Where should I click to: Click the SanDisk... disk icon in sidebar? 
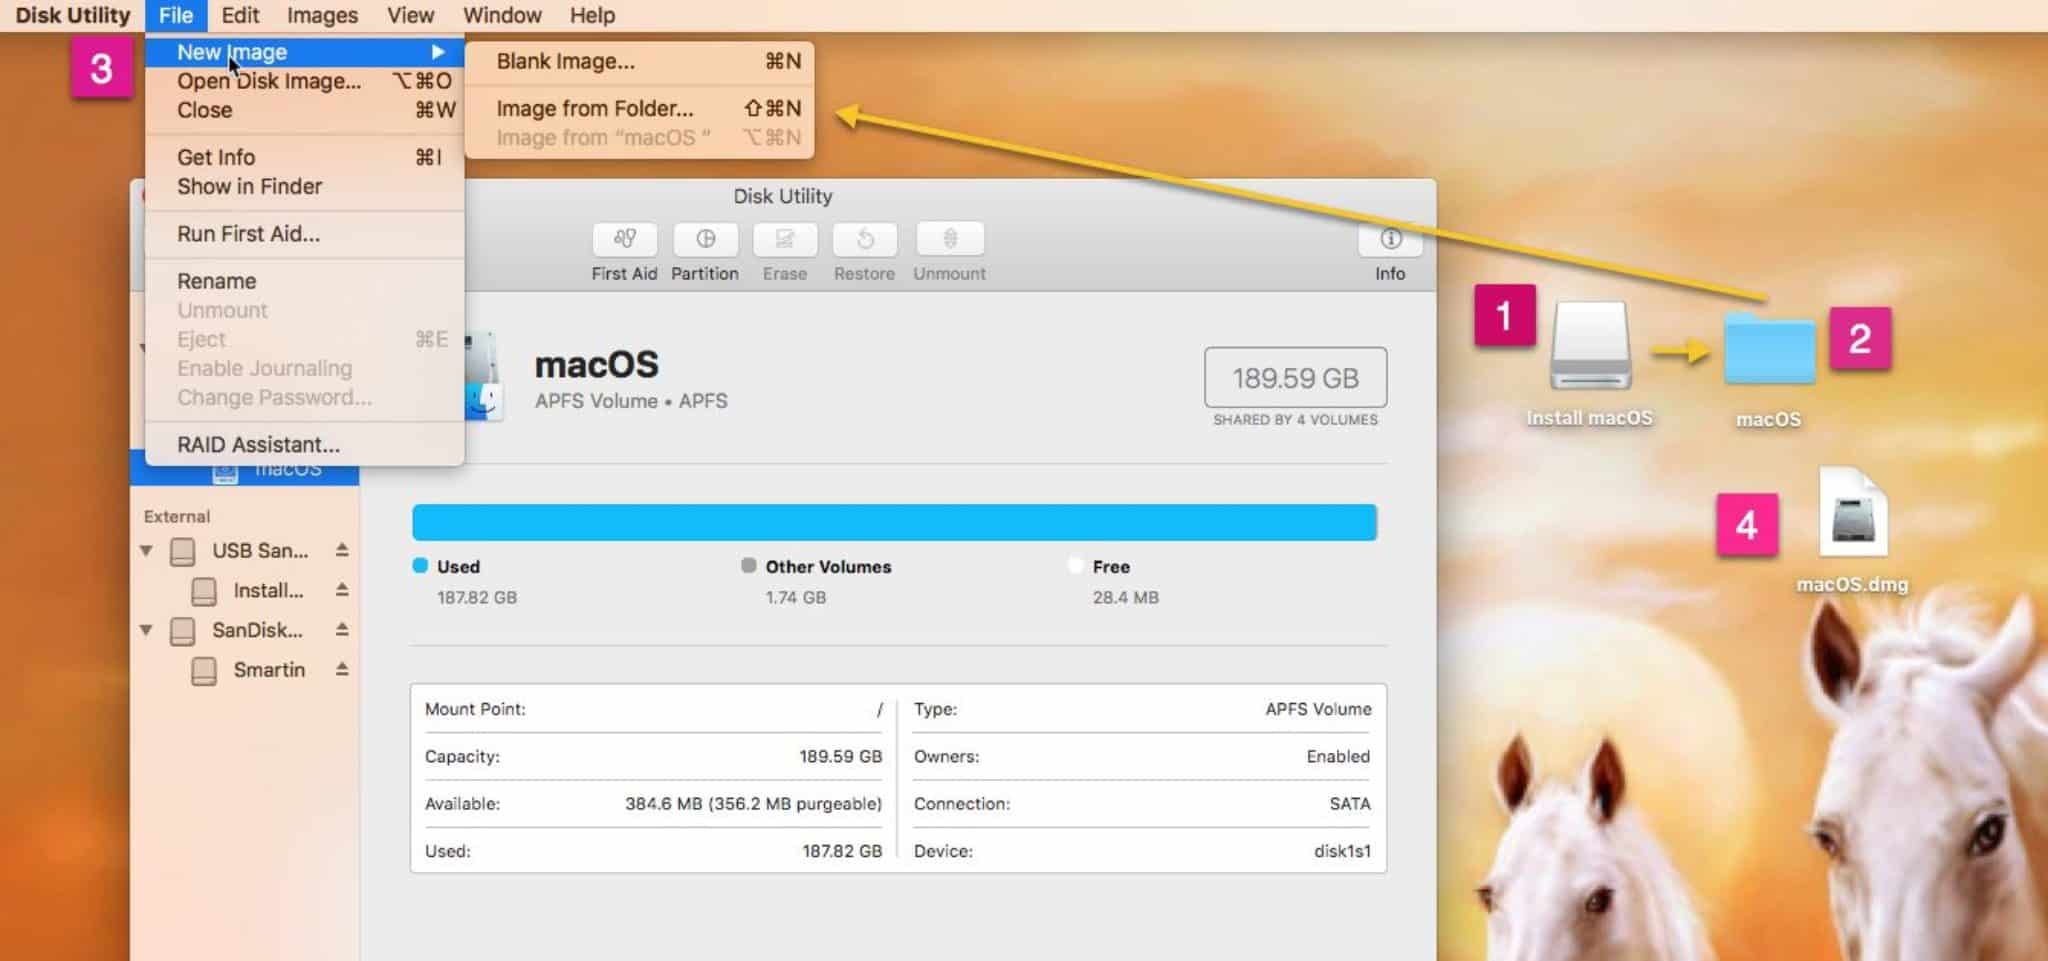coord(183,631)
